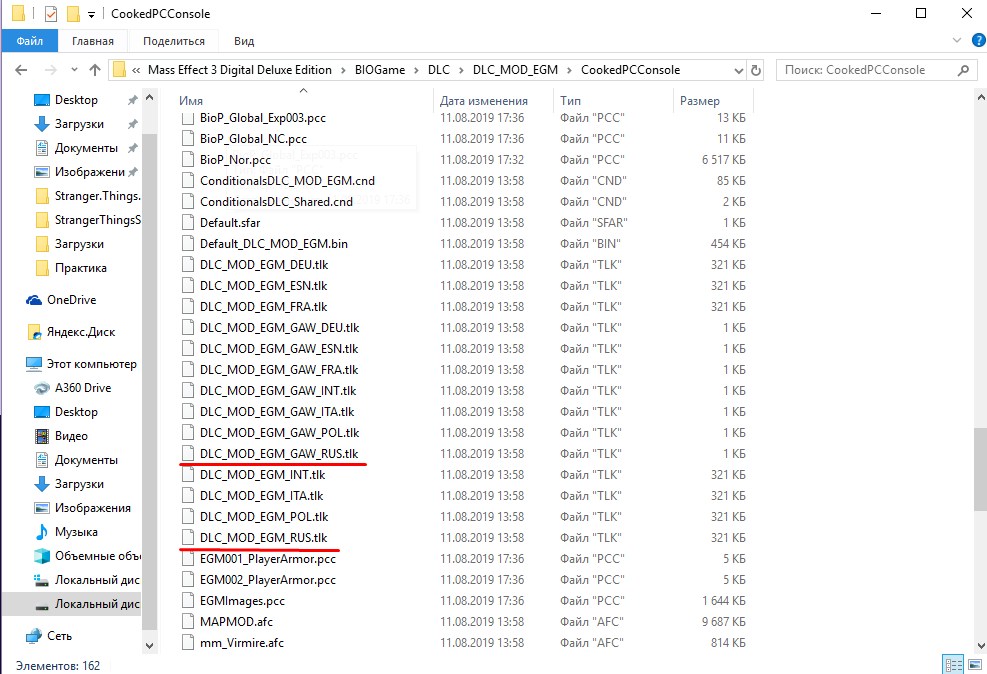The width and height of the screenshot is (987, 674).
Task: Open the Вид ribbon tab
Action: 244,41
